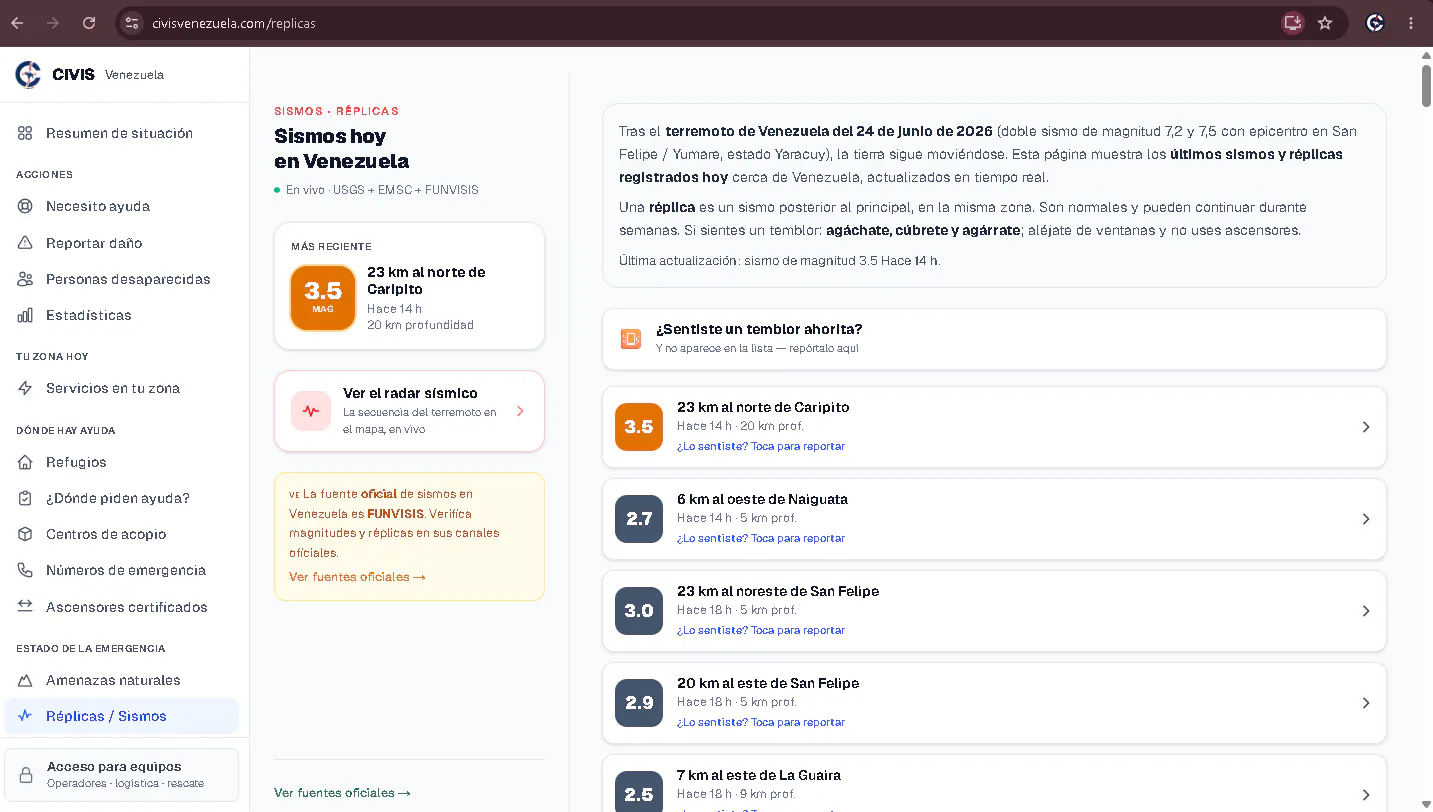Screen dimensions: 1433x812
Task: Click the Resumen de situación grid icon
Action: pos(25,133)
